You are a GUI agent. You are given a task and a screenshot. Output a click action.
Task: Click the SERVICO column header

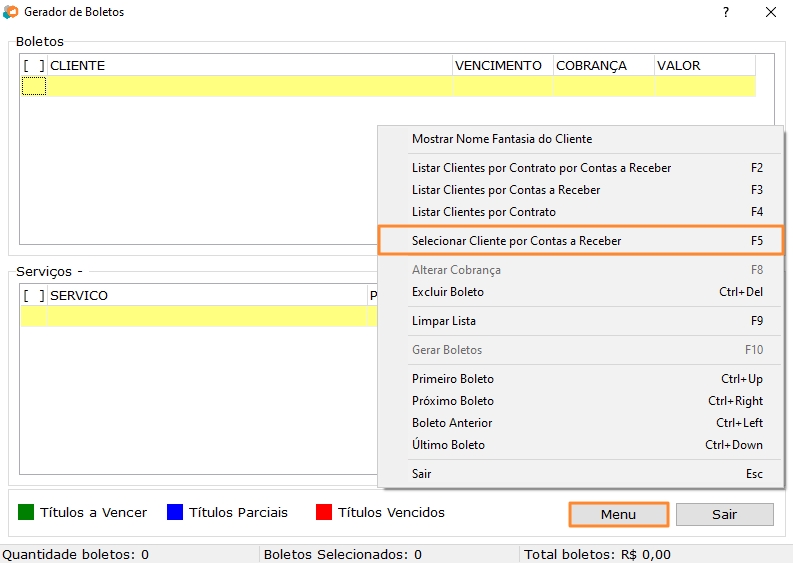pyautogui.click(x=207, y=296)
